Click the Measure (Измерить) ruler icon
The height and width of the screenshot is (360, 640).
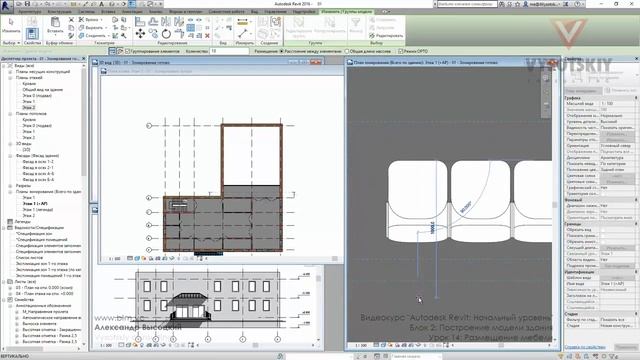pyautogui.click(x=242, y=21)
